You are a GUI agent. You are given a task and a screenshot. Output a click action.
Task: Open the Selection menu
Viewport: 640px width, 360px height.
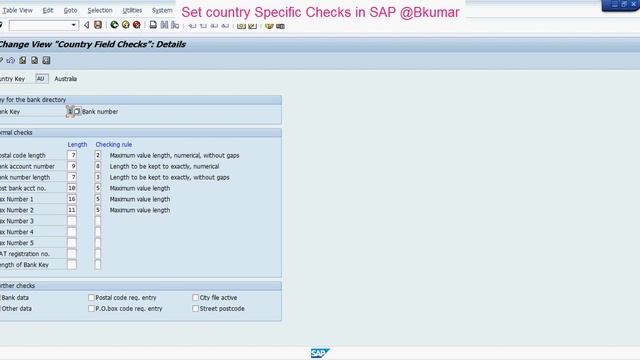(100, 10)
